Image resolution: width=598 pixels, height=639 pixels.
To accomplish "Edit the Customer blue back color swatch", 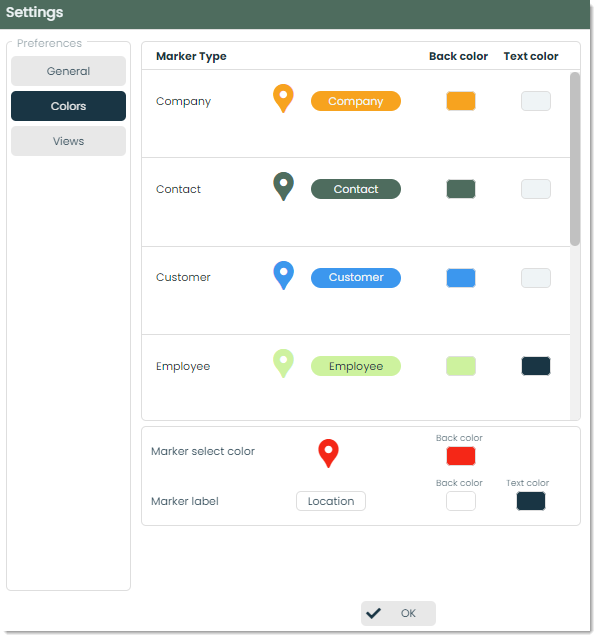I will pos(461,278).
